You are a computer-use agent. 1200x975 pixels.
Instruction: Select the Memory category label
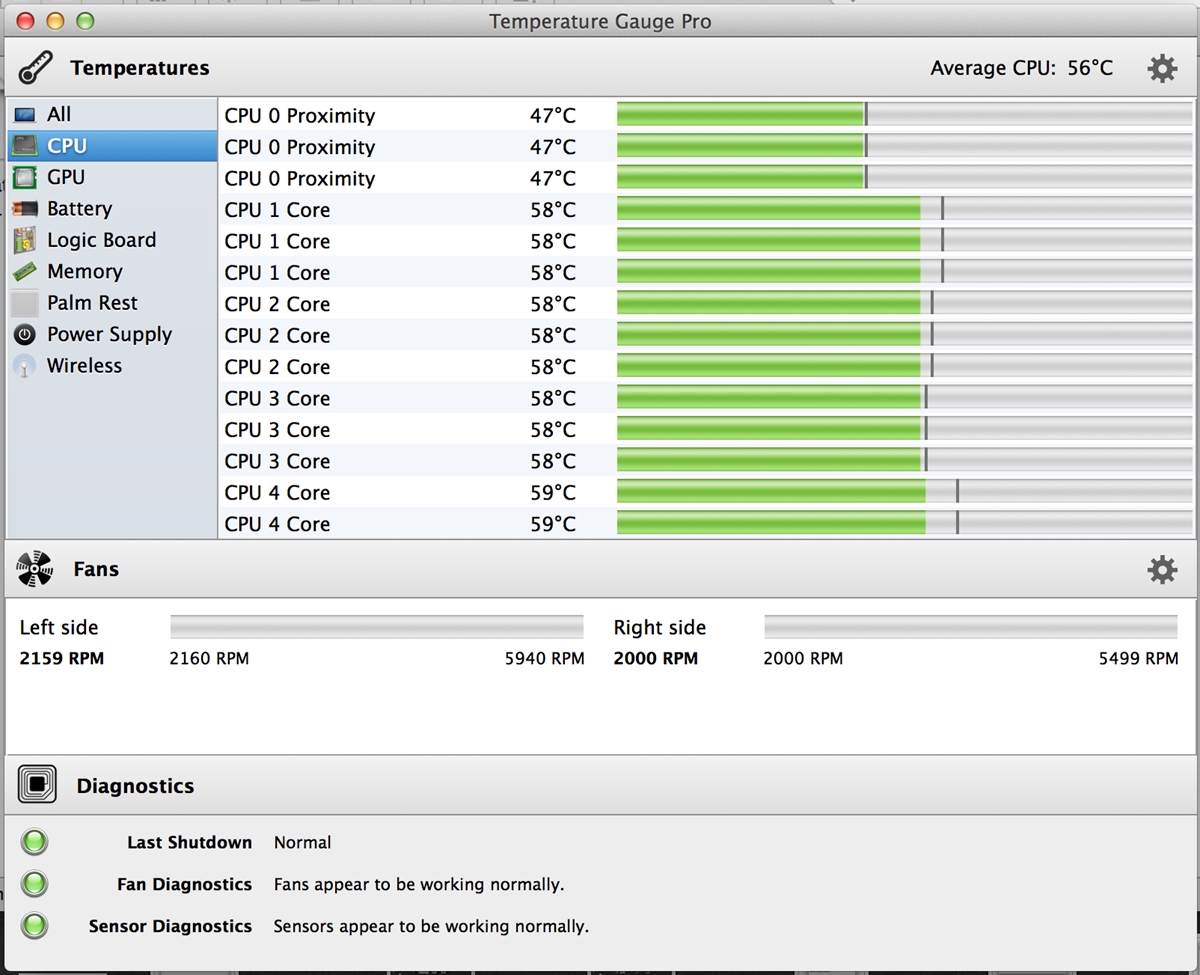coord(85,272)
